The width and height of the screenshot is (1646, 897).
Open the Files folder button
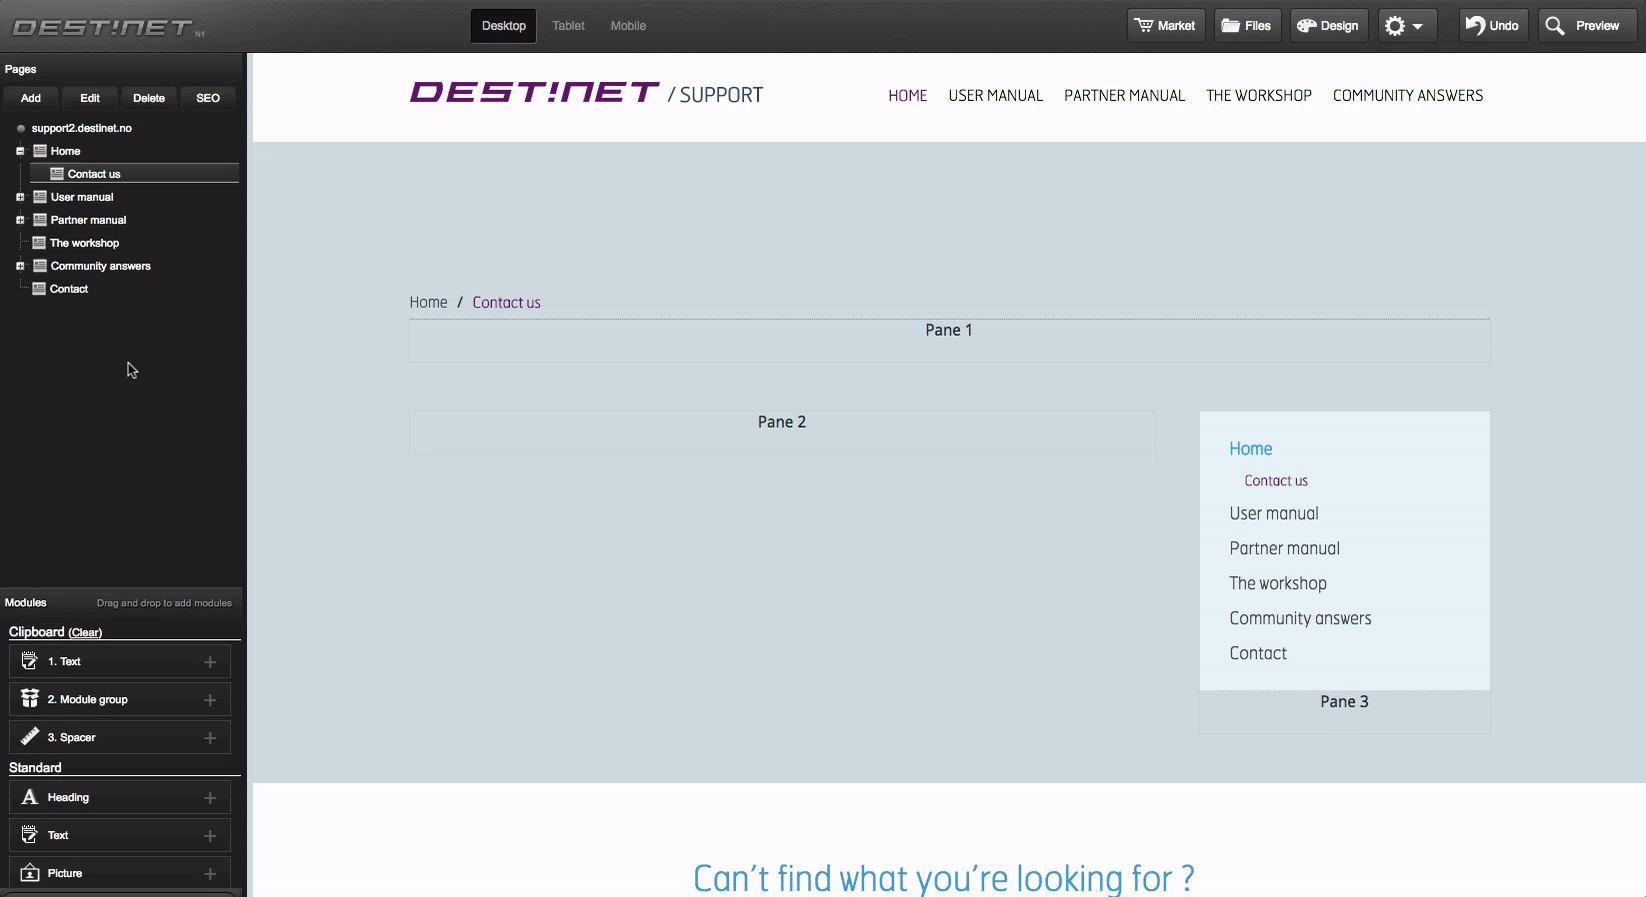(x=1246, y=26)
